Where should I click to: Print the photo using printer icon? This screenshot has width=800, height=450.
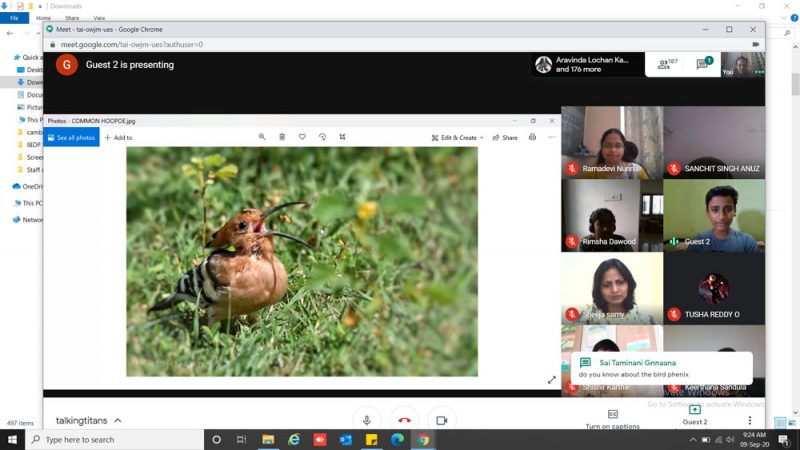tap(532, 137)
